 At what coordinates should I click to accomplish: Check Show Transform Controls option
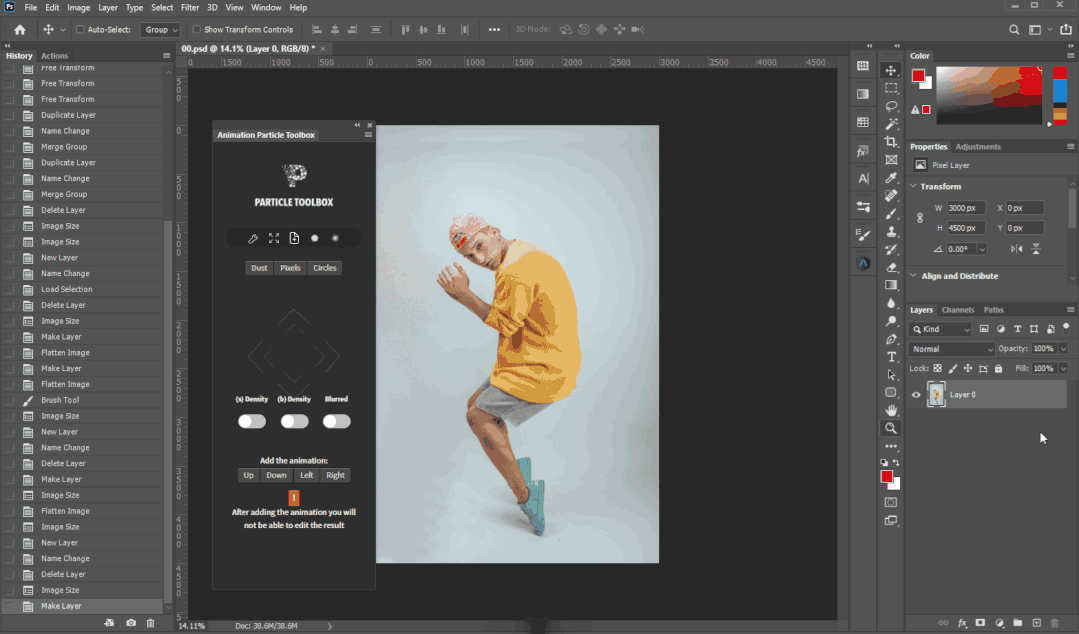(x=197, y=30)
